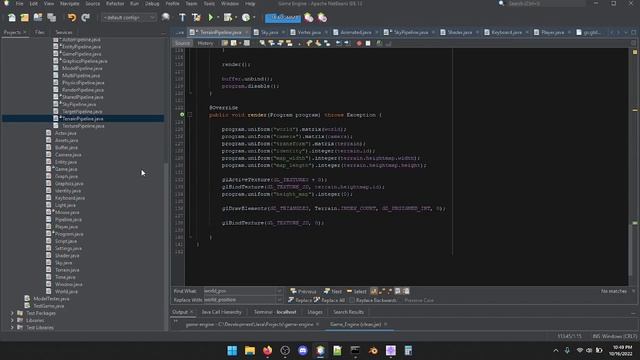Click the Next button in find bar
This screenshot has width=640, height=360.
[x=333, y=291]
